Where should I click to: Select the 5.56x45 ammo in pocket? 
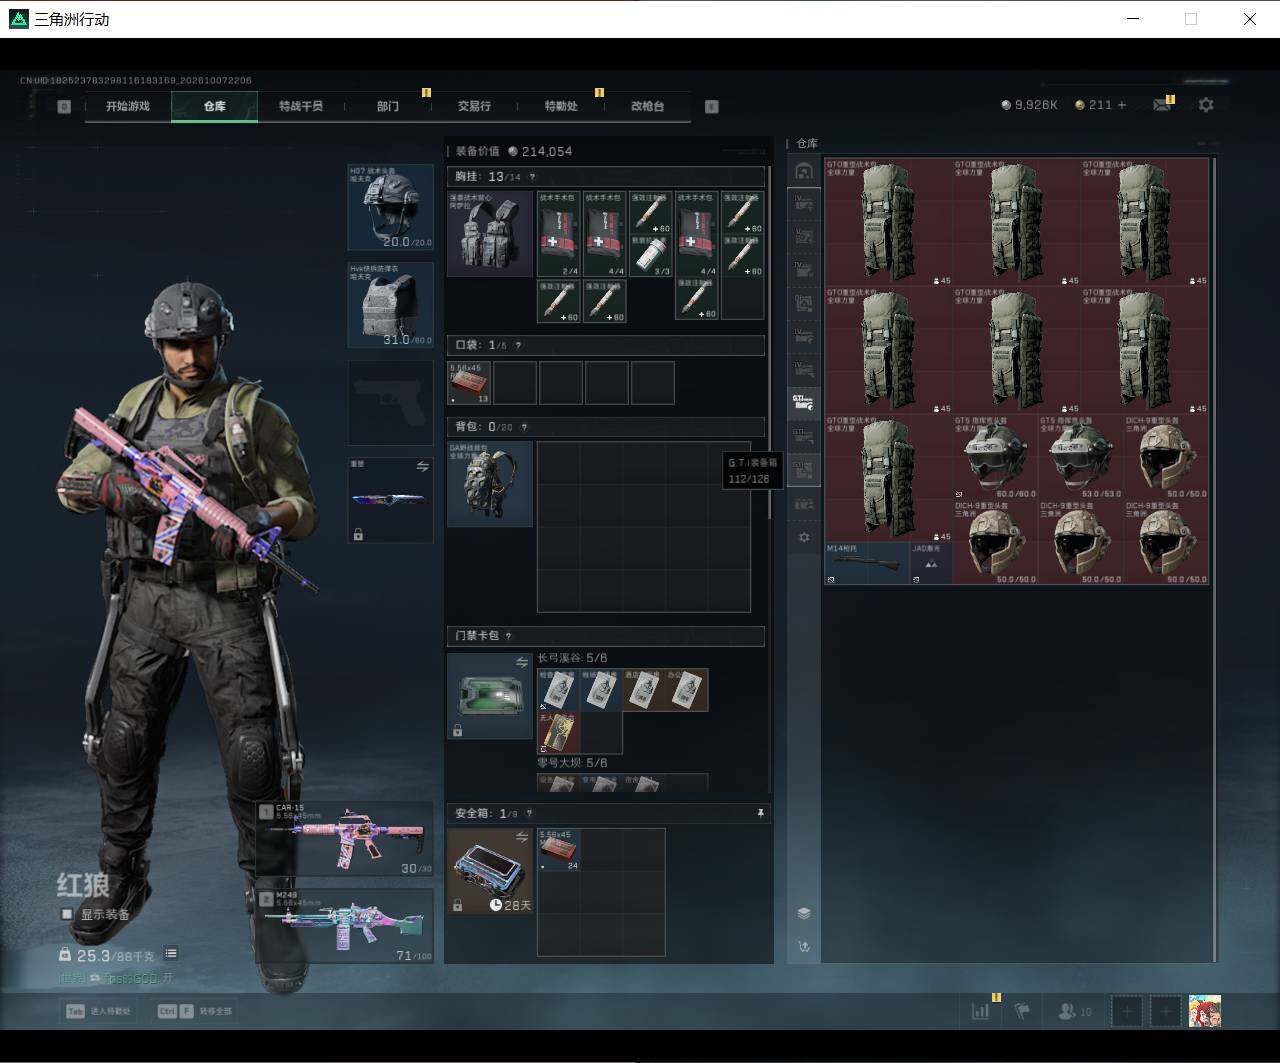point(469,383)
